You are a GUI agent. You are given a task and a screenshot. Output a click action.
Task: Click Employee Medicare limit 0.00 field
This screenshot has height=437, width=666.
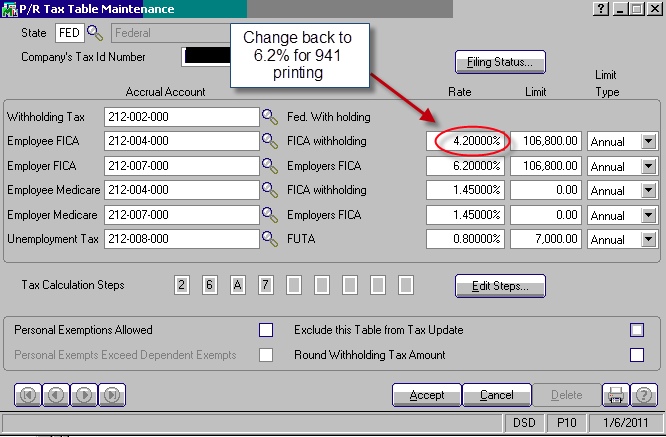546,190
